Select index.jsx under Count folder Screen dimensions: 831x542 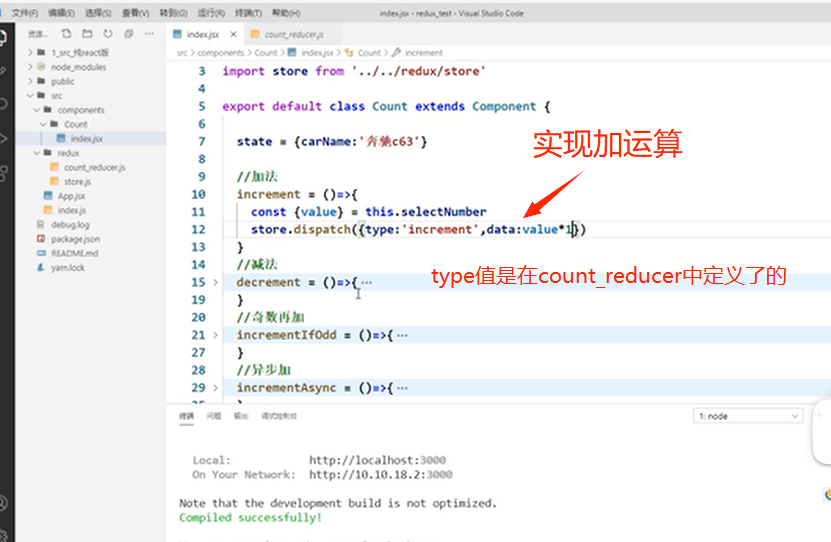click(x=87, y=138)
